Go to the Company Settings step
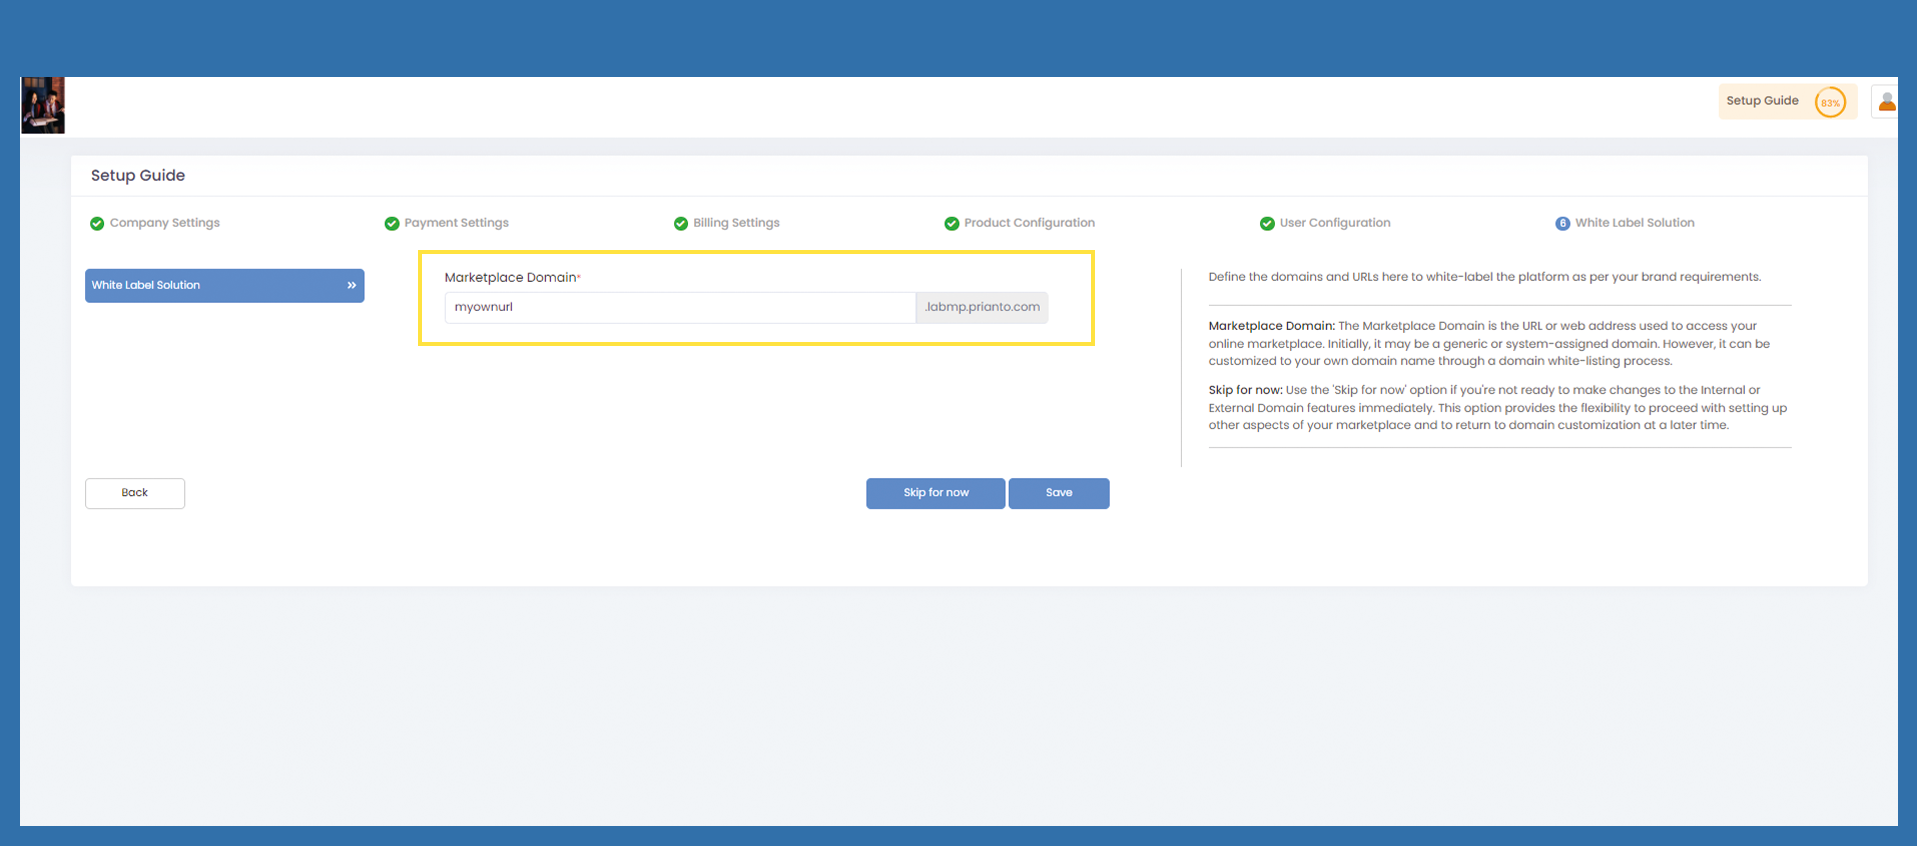Viewport: 1917px width, 846px height. (165, 223)
